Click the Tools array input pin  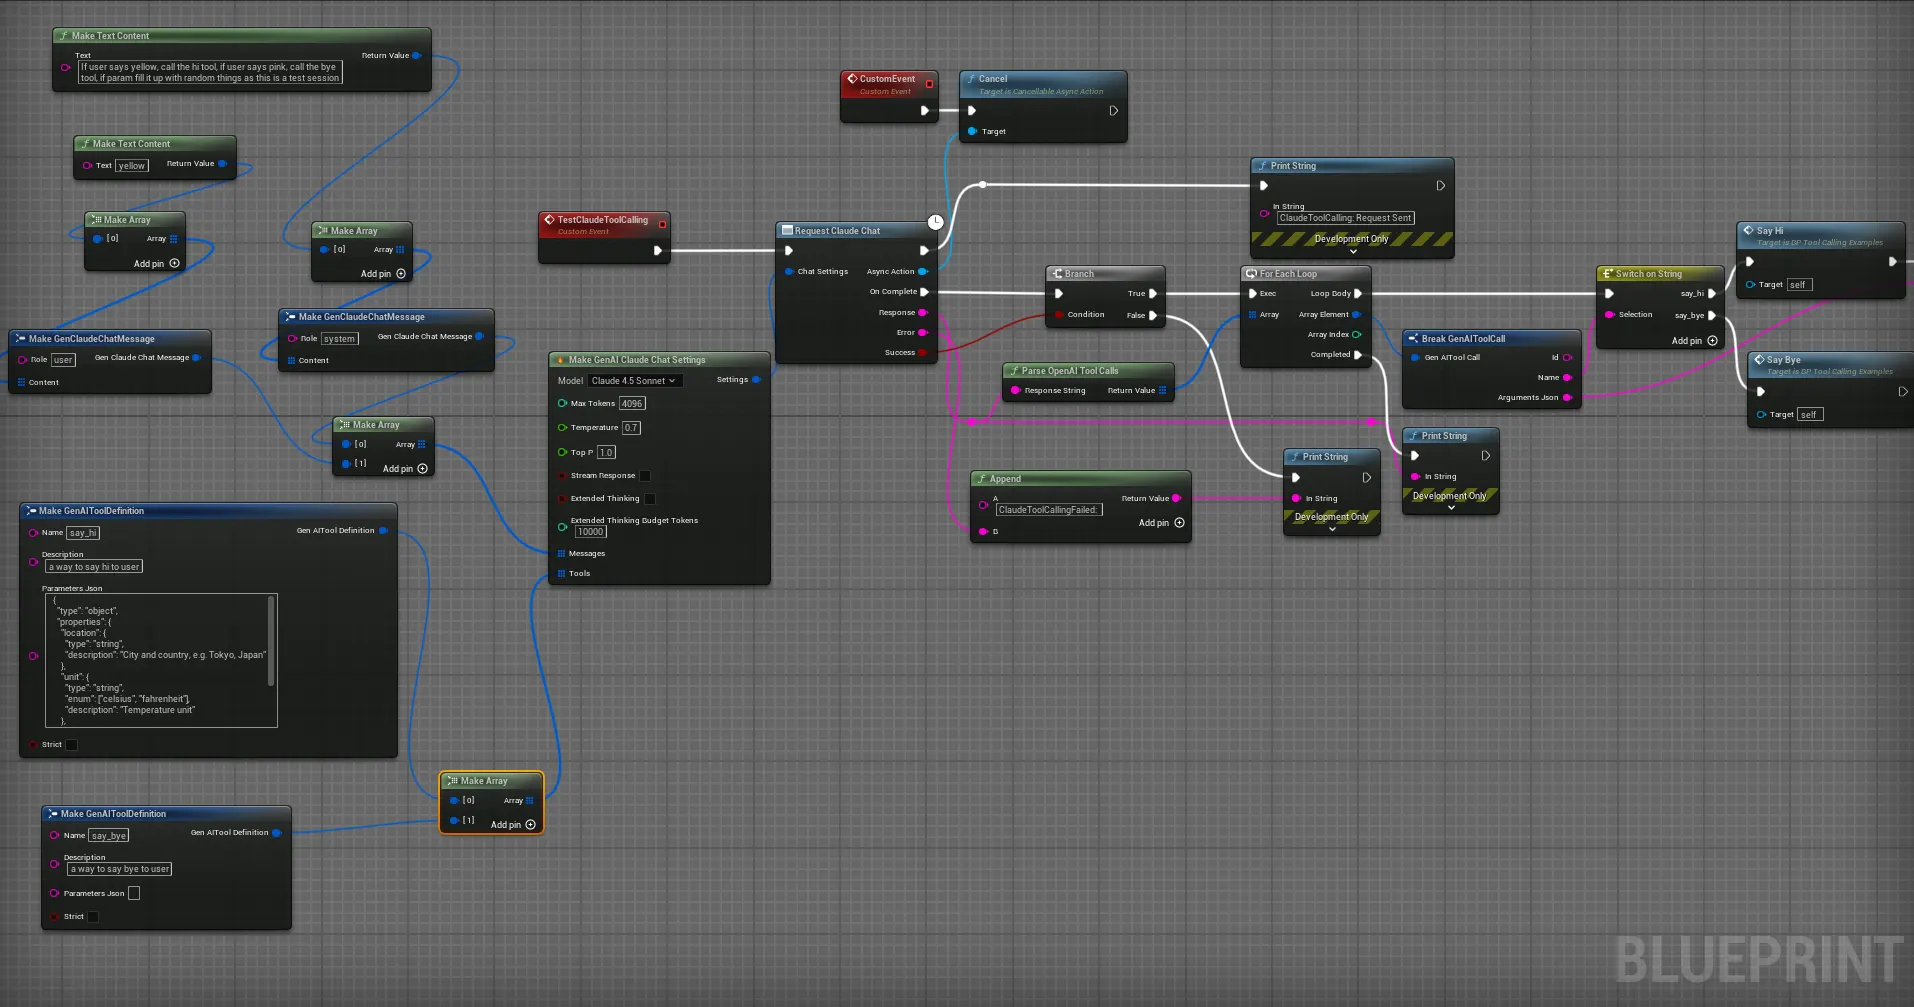pos(561,573)
